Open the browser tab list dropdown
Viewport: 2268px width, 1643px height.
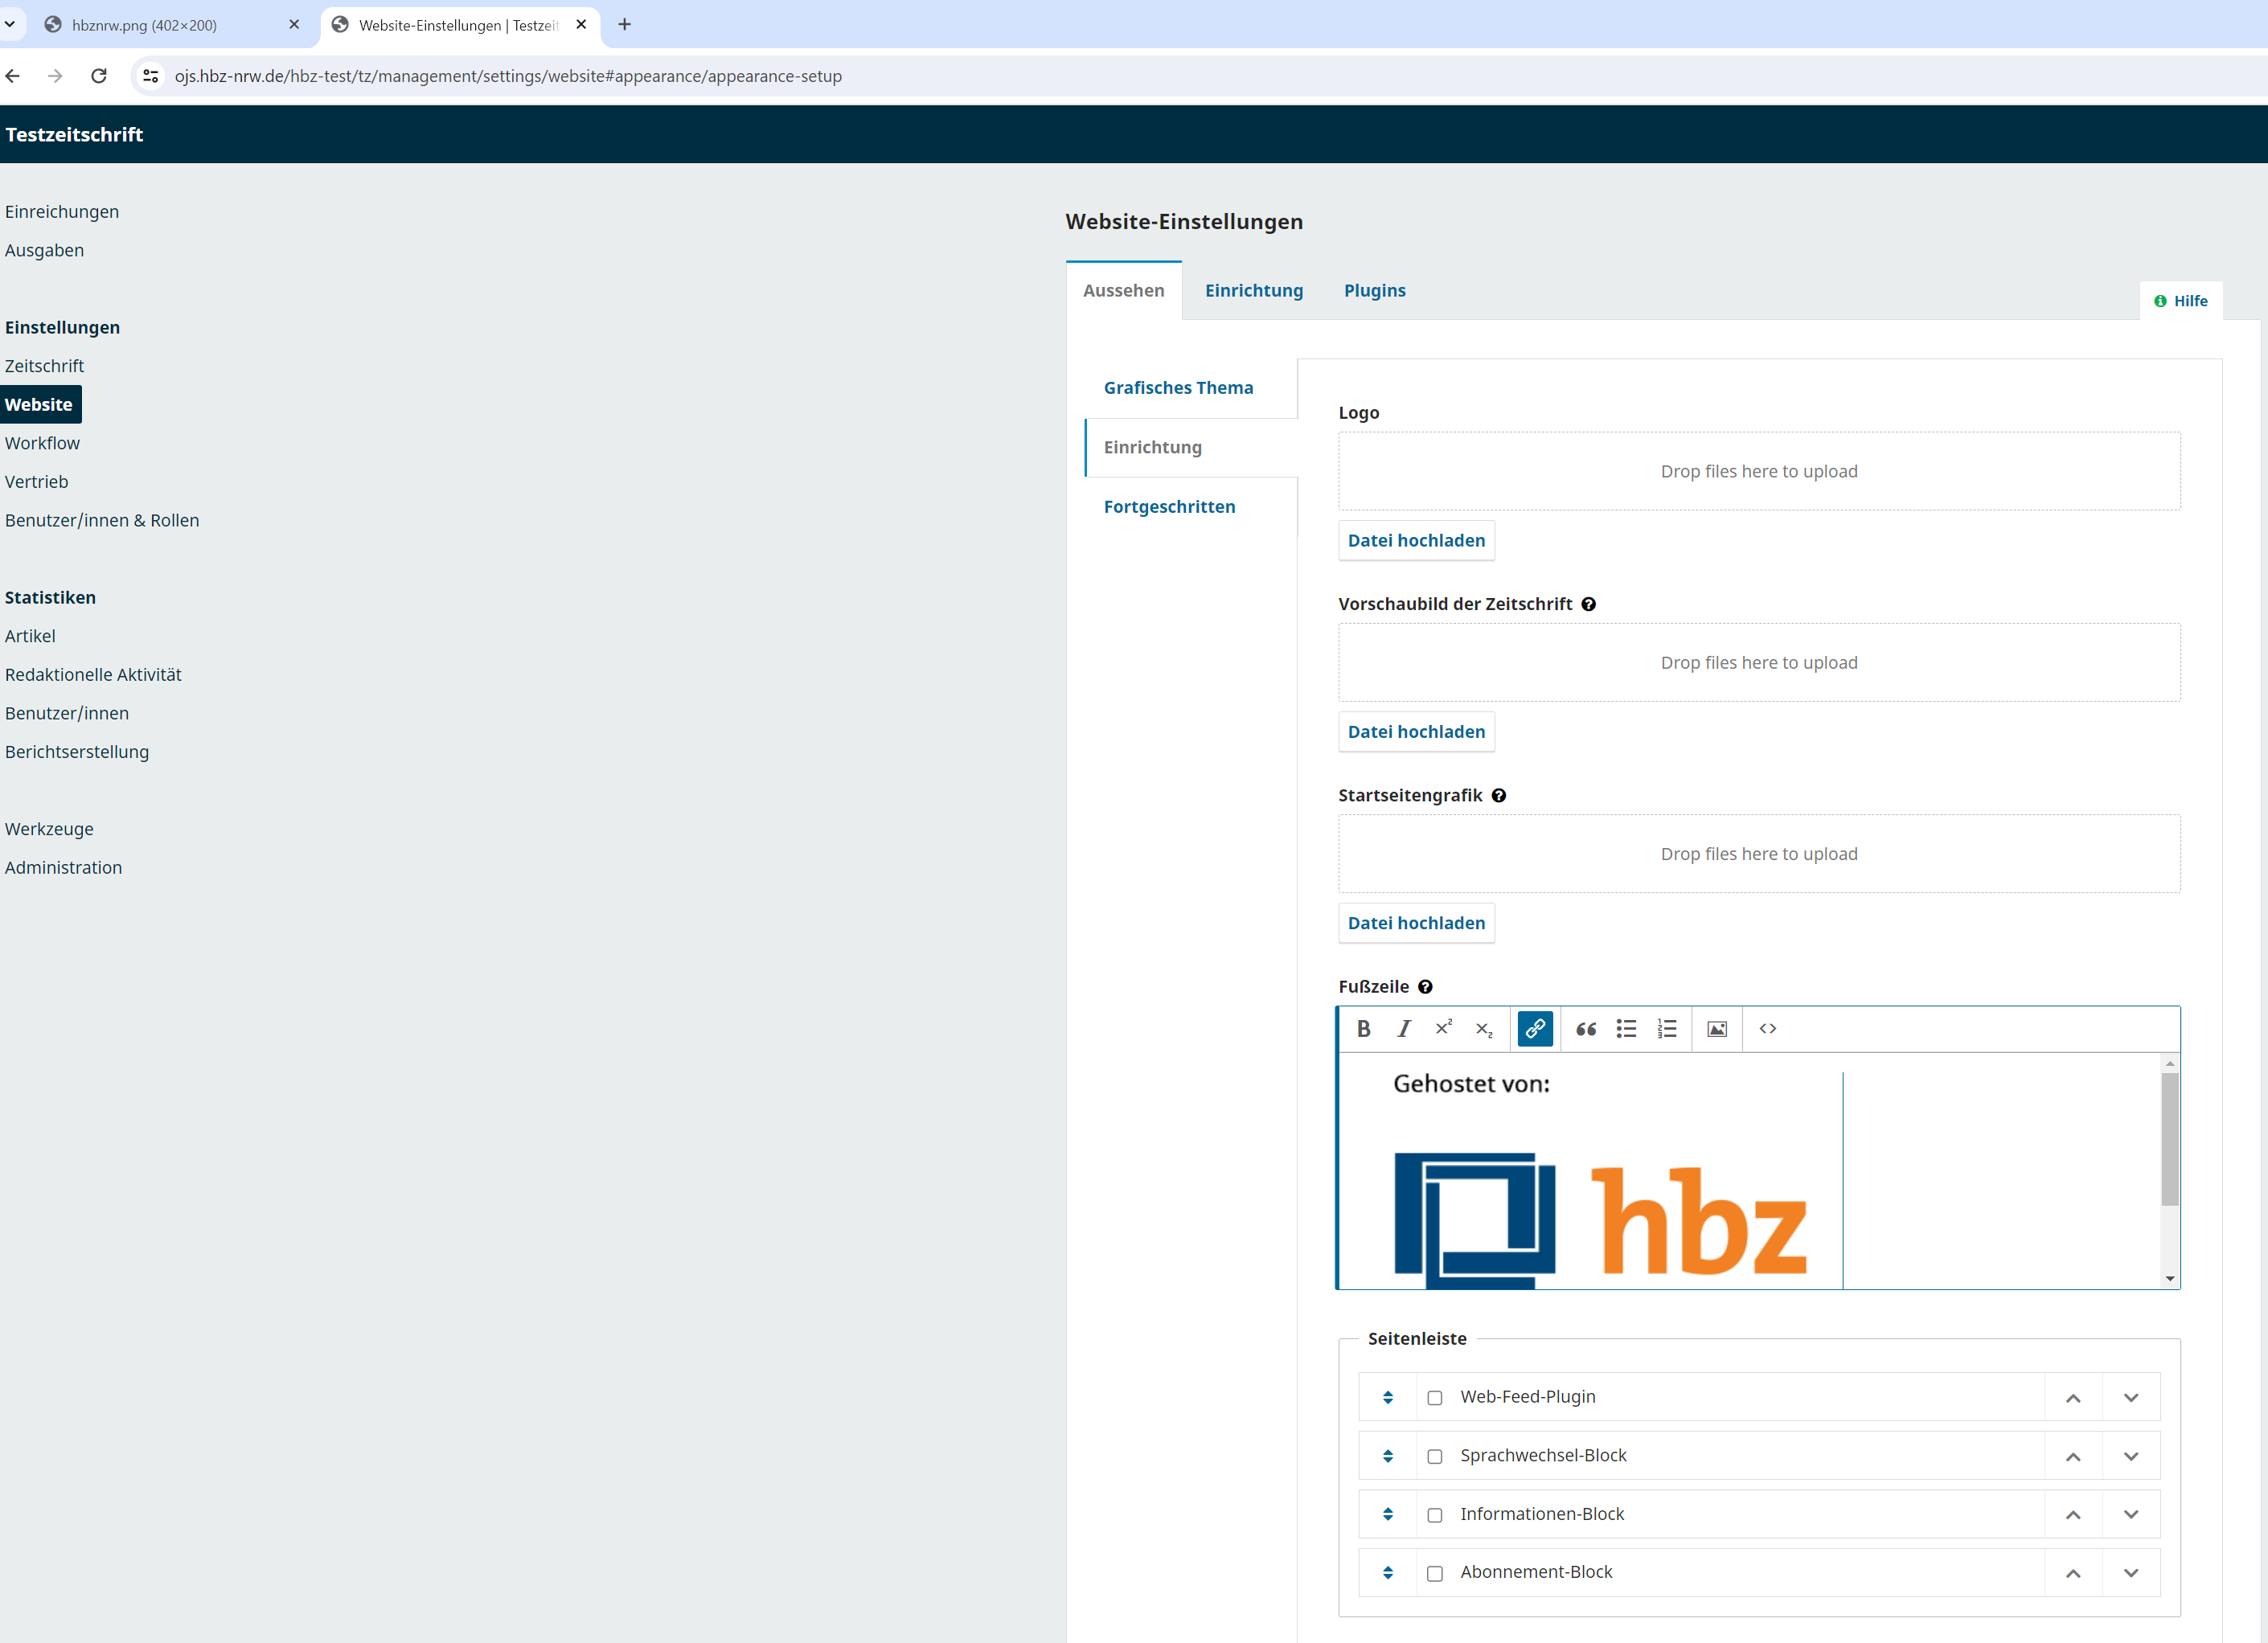click(10, 24)
